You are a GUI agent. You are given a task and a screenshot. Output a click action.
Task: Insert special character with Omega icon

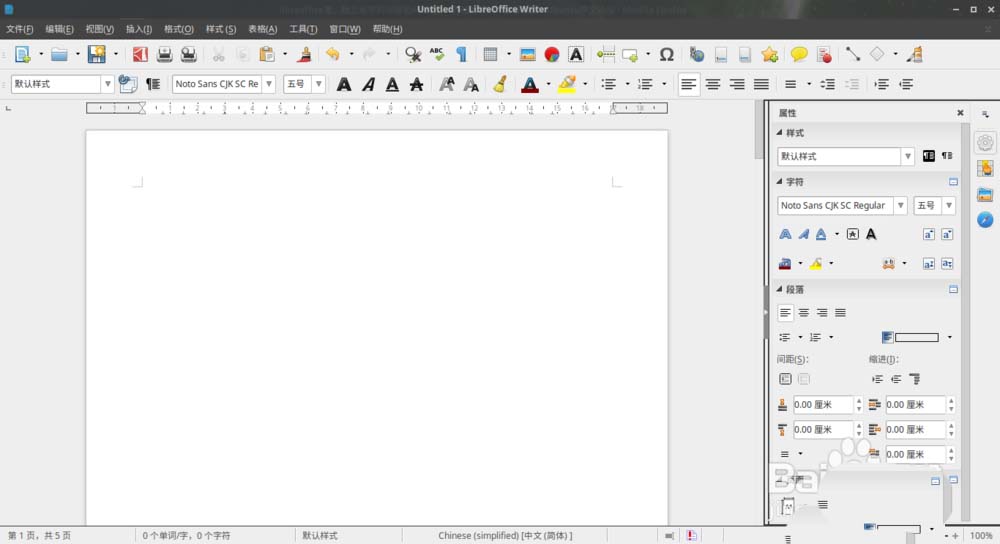(667, 54)
